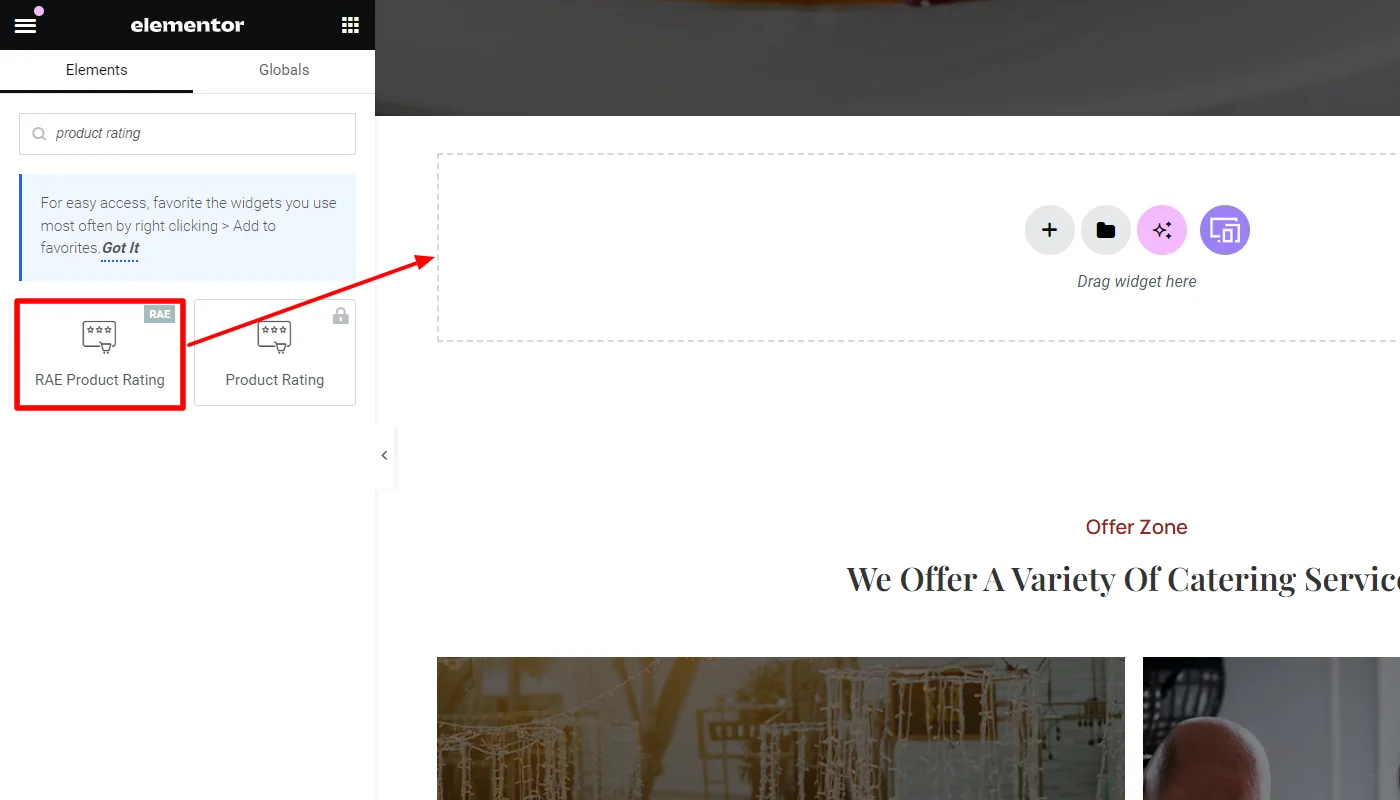Select the catering services heading

point(1123,579)
